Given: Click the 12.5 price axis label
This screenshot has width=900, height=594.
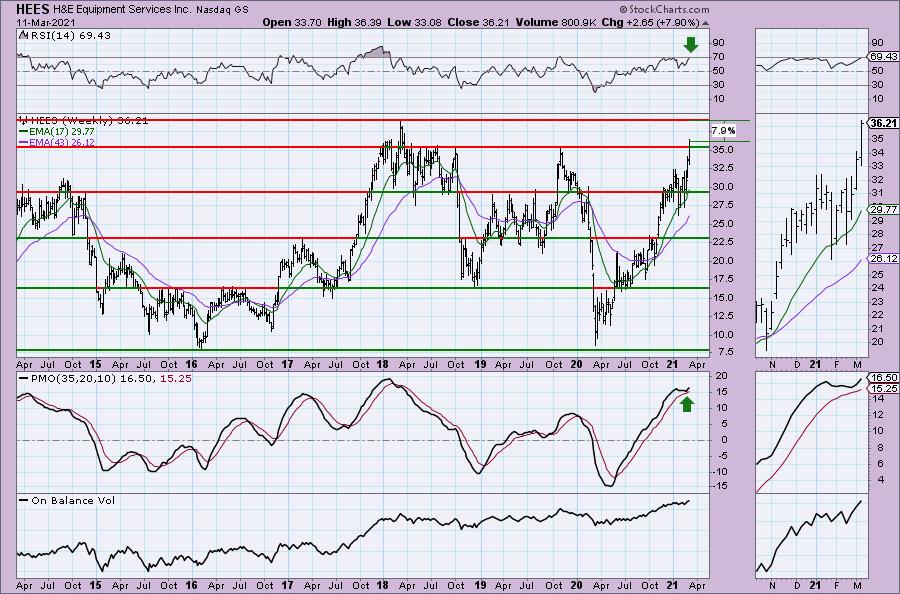Looking at the screenshot, I should 722,316.
